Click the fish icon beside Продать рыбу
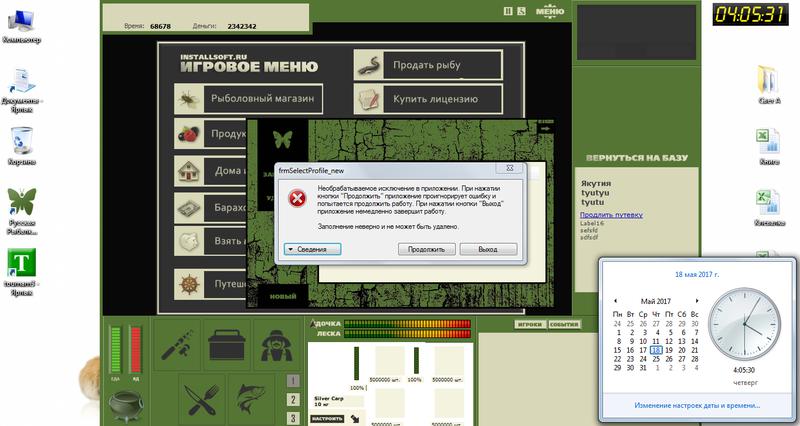This screenshot has width=800, height=426. pyautogui.click(x=369, y=65)
